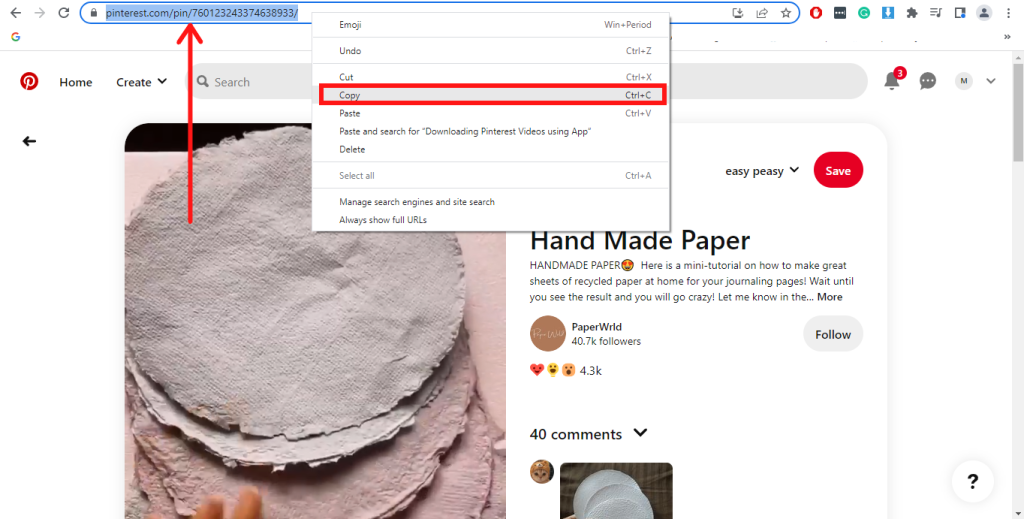Open the easy peasy board dropdown
The width and height of the screenshot is (1024, 519).
click(x=762, y=171)
